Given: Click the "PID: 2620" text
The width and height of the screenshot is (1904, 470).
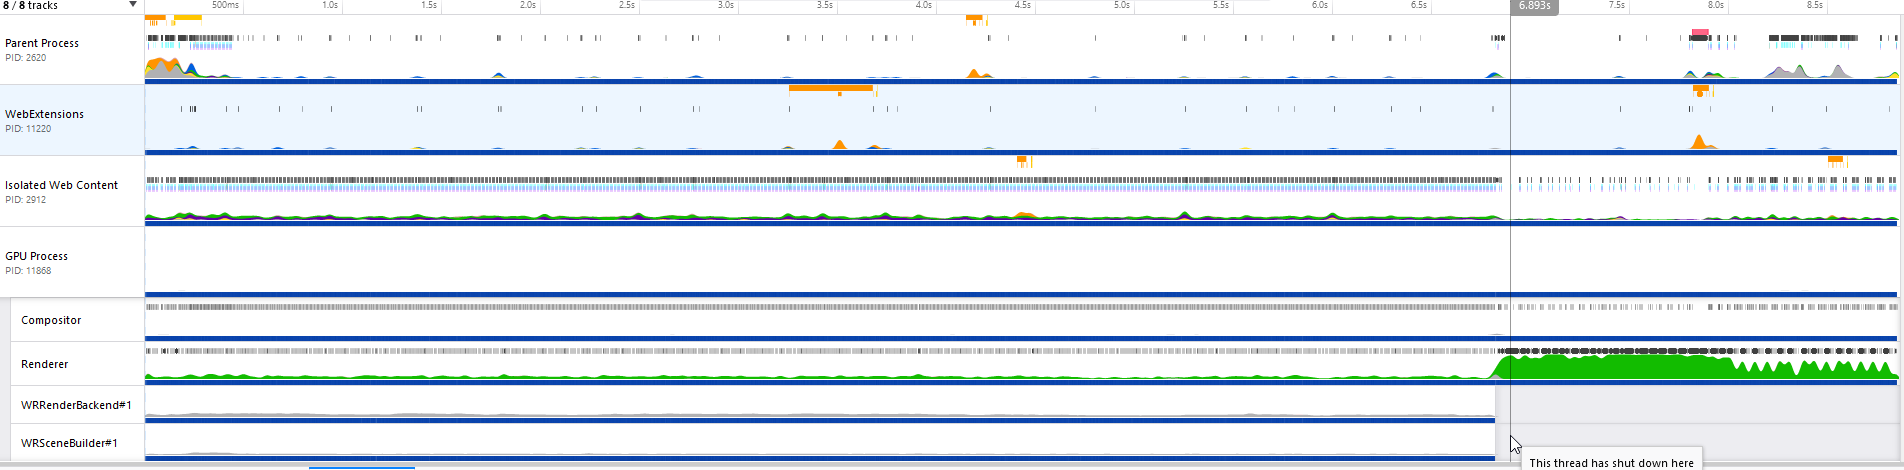Looking at the screenshot, I should [x=25, y=58].
